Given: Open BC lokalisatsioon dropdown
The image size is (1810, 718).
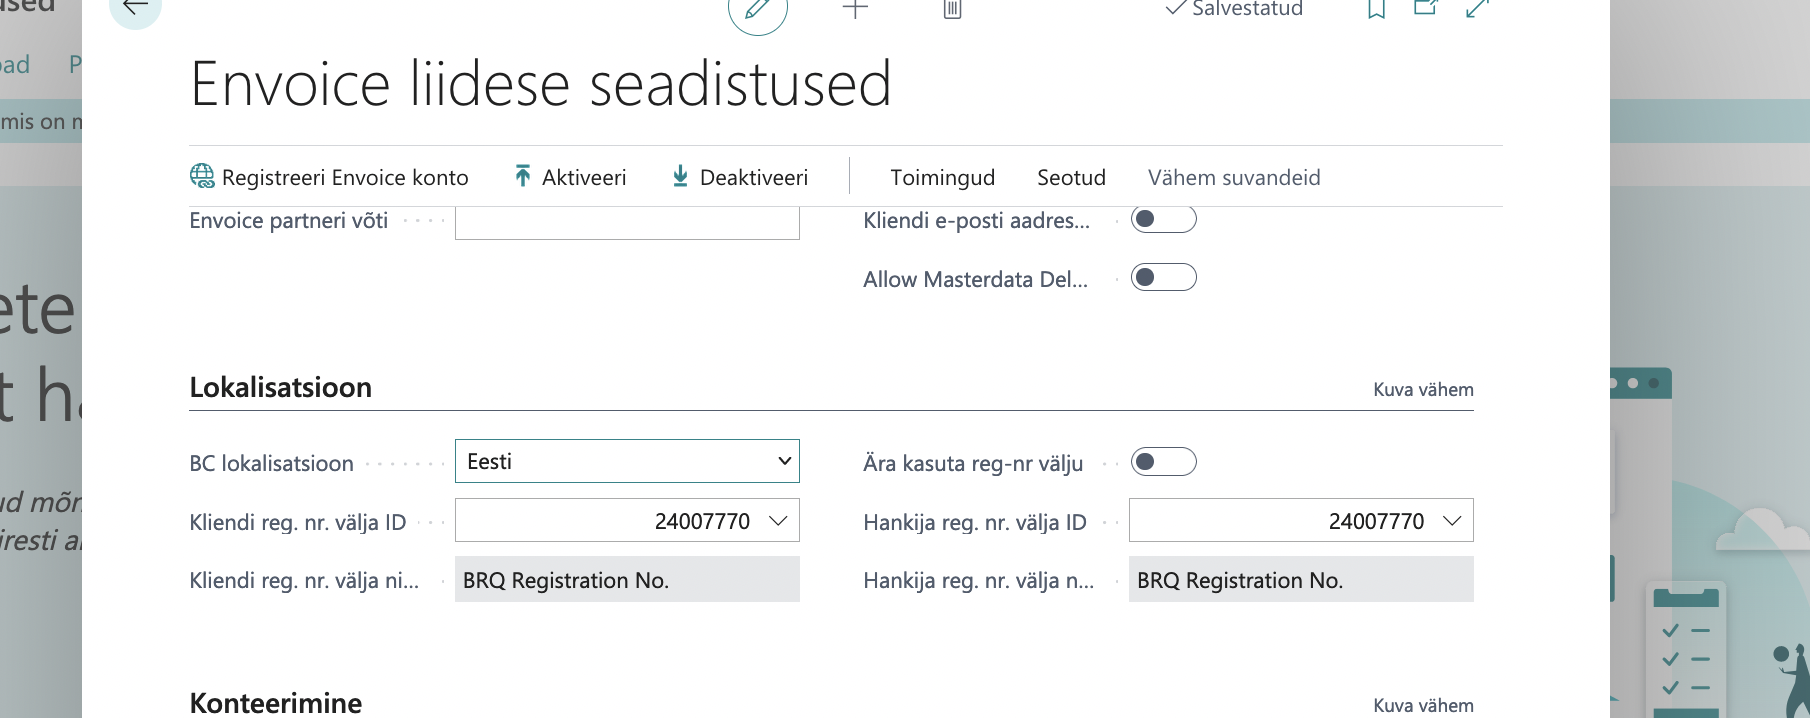Looking at the screenshot, I should click(627, 461).
